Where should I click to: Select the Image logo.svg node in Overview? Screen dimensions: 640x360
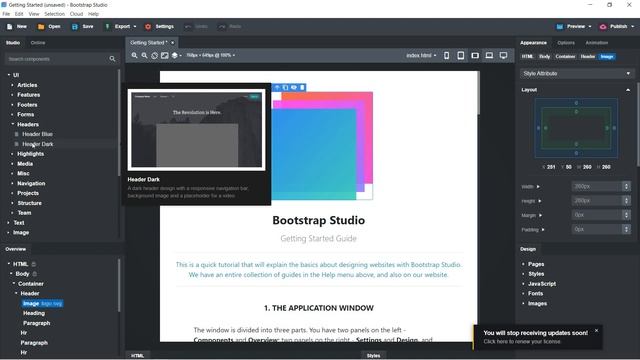click(42, 303)
